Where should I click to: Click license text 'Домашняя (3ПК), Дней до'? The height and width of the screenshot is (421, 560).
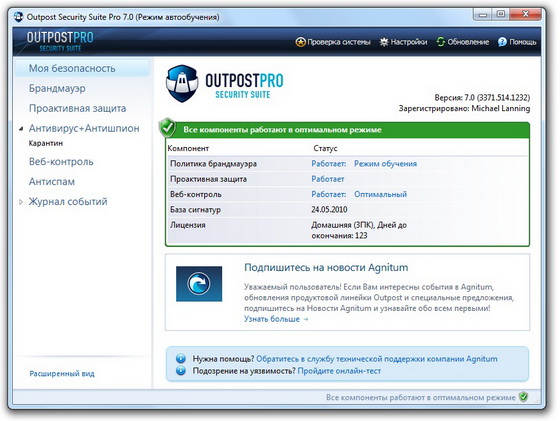(x=359, y=225)
